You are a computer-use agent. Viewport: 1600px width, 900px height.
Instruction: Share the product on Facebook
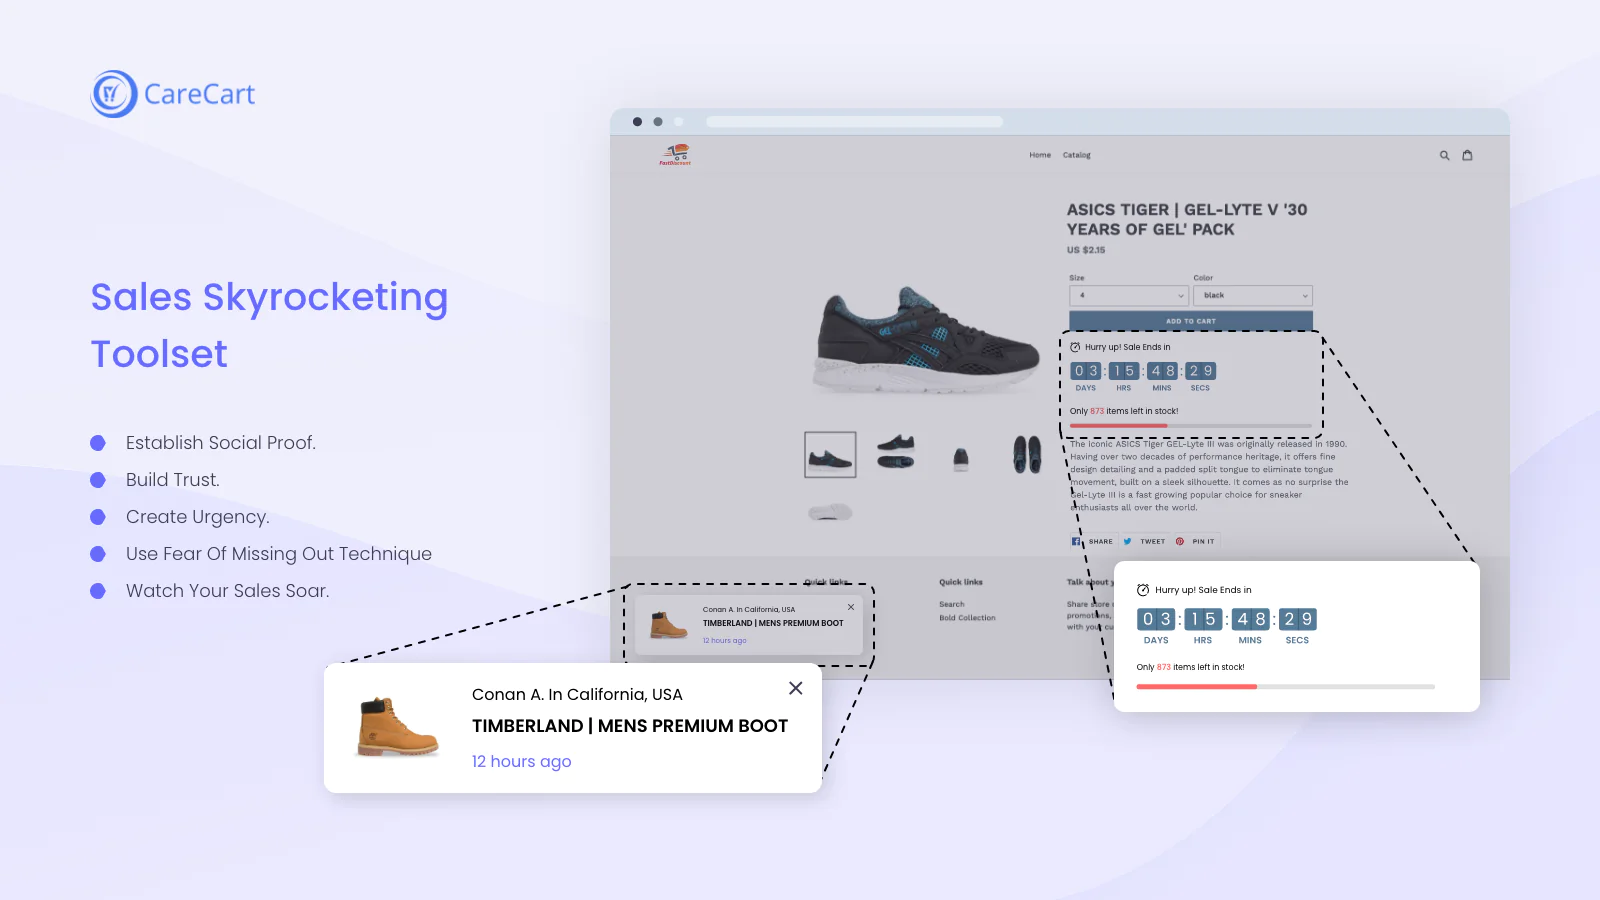click(x=1092, y=541)
